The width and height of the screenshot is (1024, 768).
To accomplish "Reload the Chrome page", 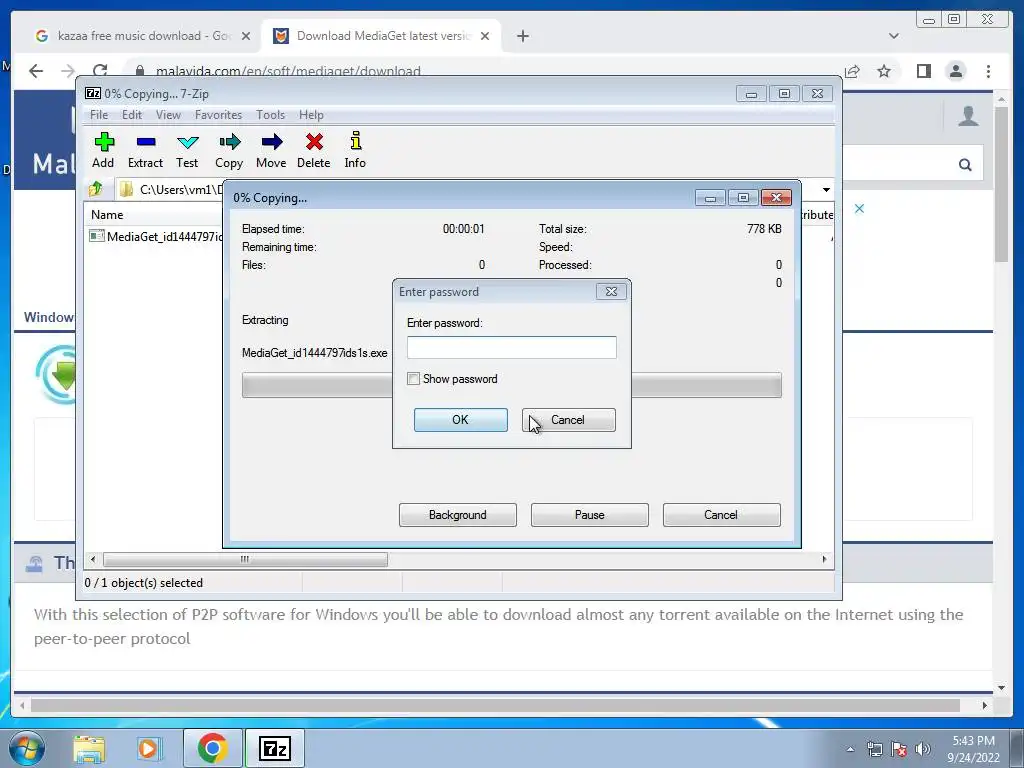I will click(100, 71).
